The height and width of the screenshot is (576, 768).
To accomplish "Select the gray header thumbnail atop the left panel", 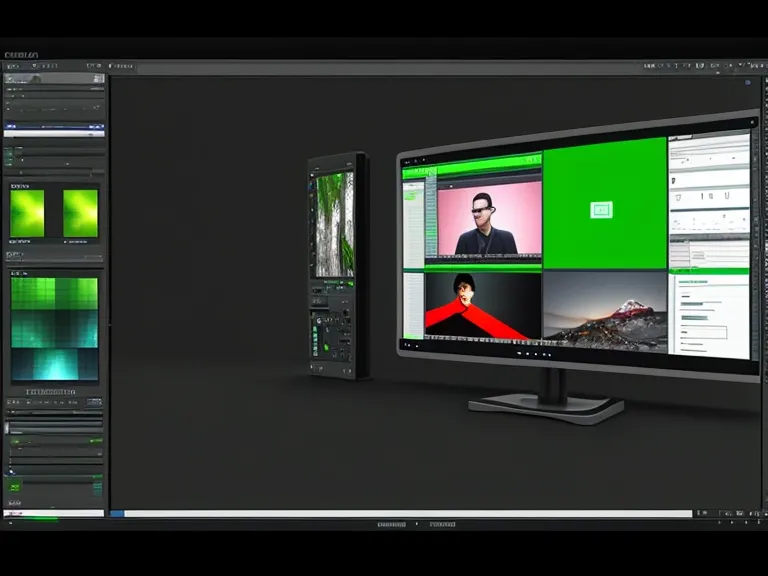I will [x=54, y=78].
